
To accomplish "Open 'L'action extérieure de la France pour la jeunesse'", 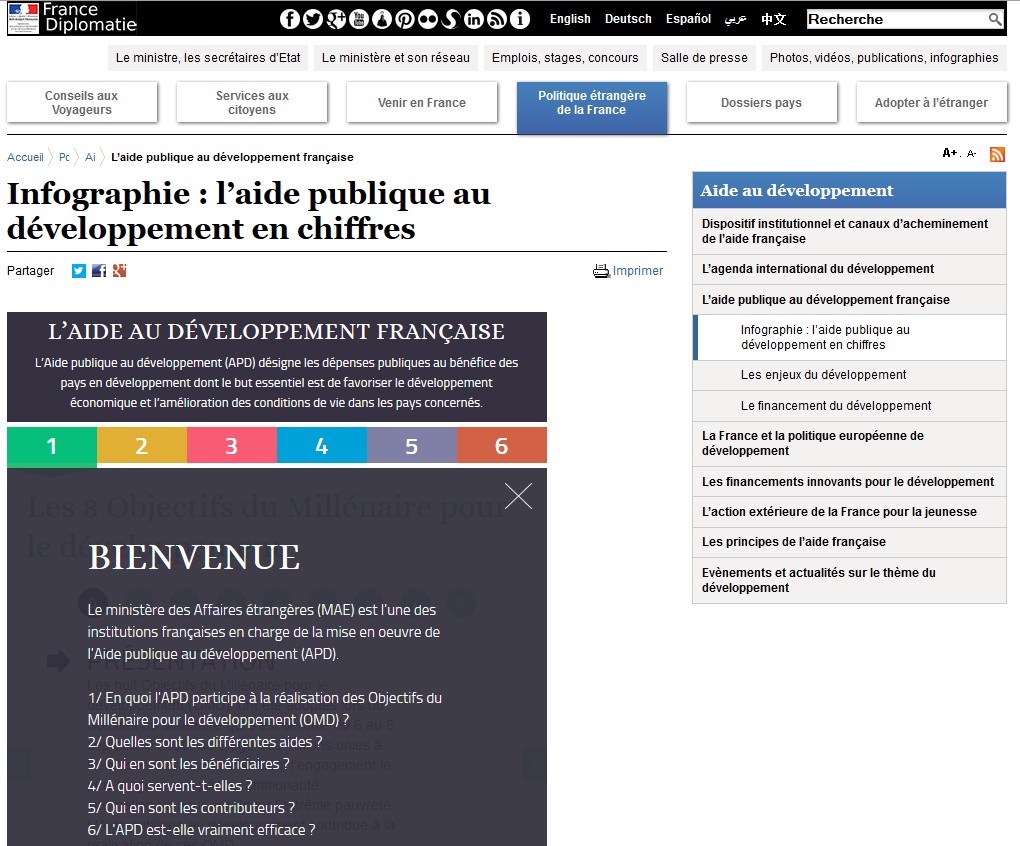I will tap(850, 512).
